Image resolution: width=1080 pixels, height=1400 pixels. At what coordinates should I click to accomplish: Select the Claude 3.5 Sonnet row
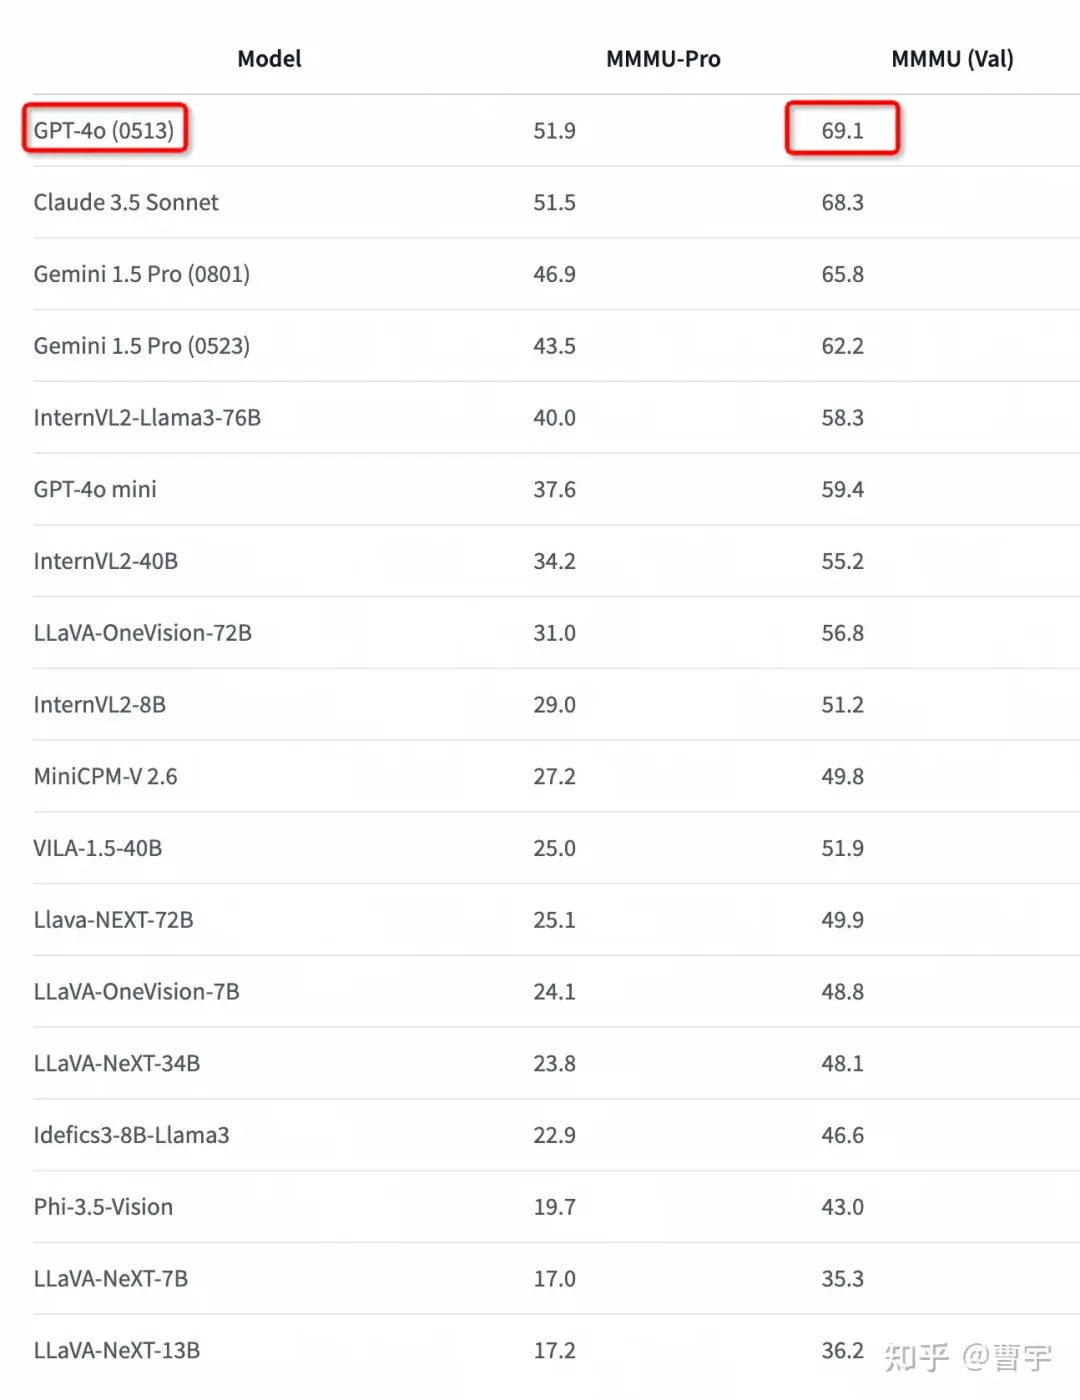(556, 202)
